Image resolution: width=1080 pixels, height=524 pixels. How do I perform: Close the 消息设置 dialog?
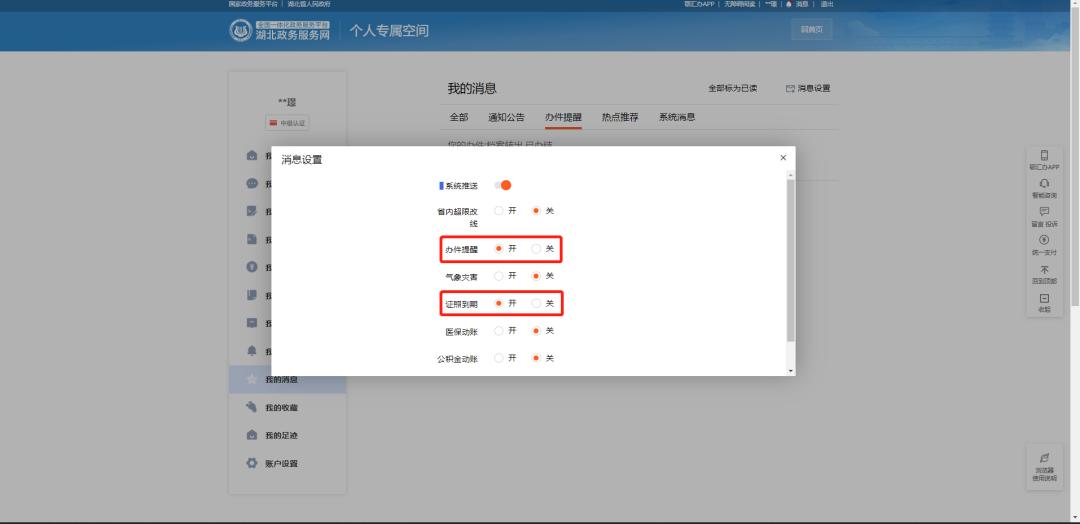pos(783,158)
